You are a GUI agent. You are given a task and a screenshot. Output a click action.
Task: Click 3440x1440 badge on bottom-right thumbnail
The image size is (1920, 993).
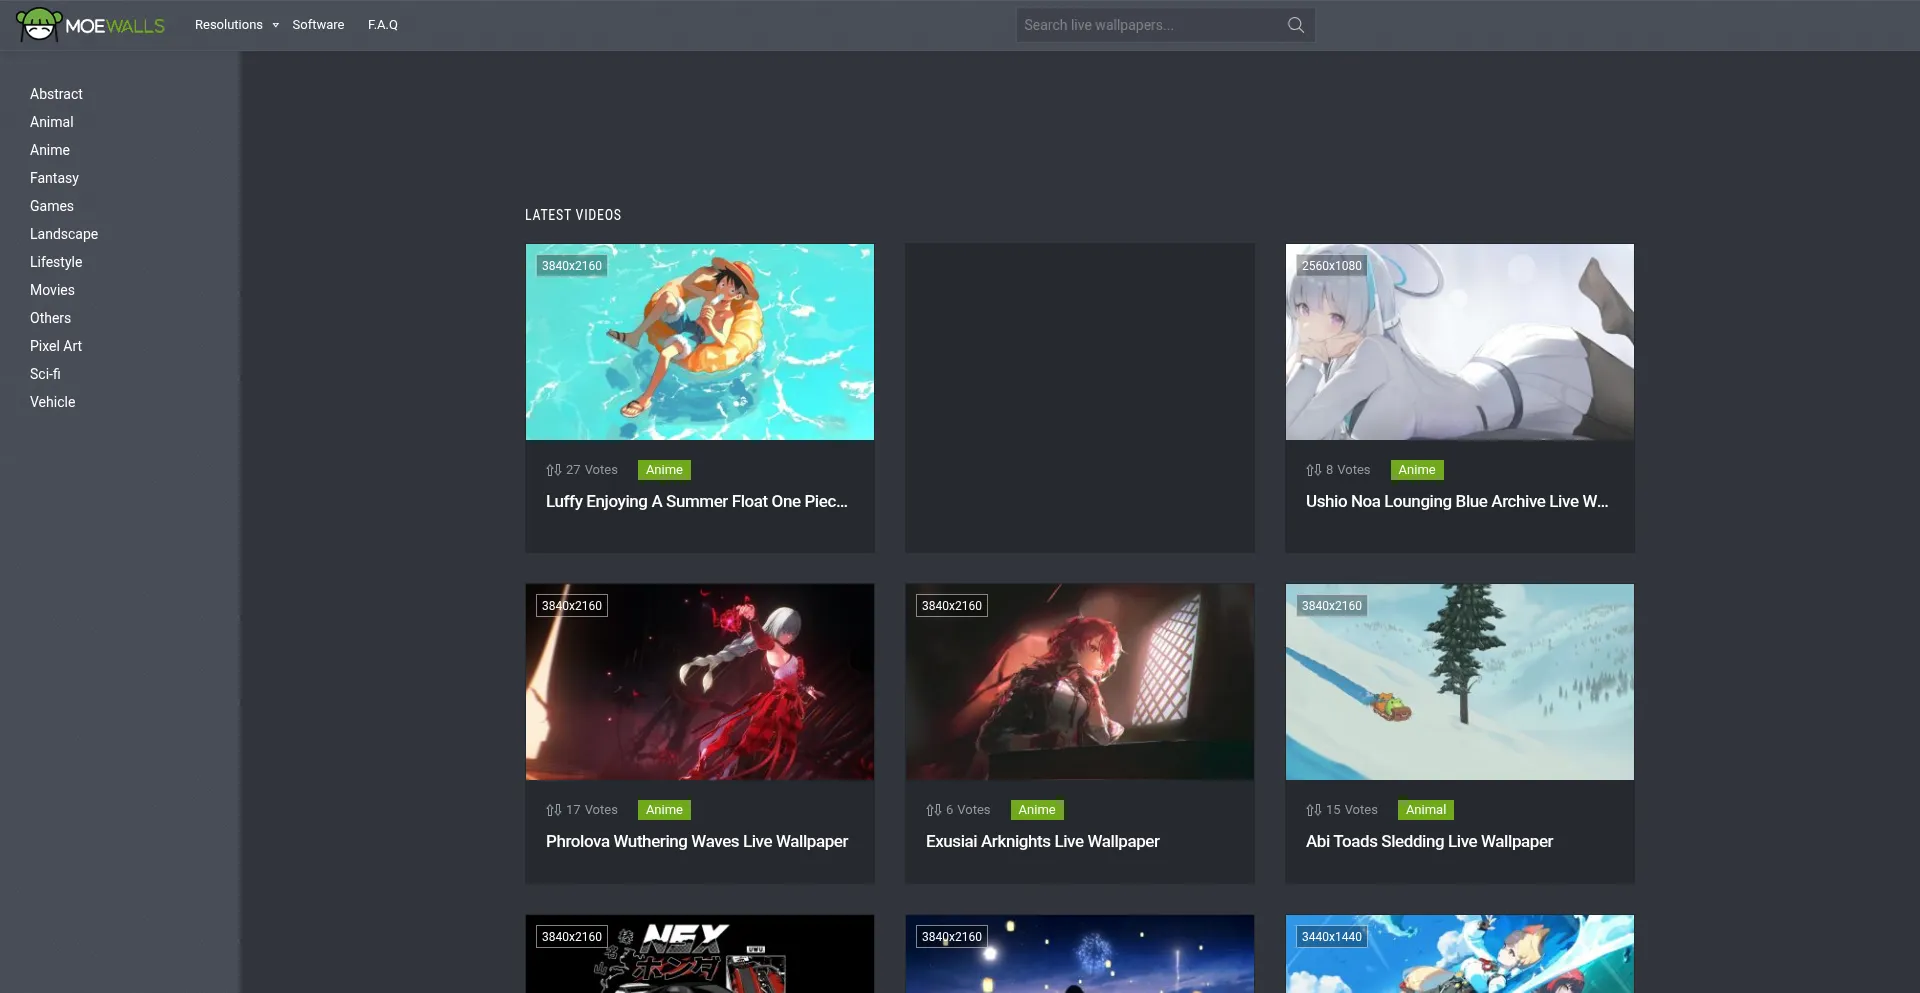point(1332,937)
